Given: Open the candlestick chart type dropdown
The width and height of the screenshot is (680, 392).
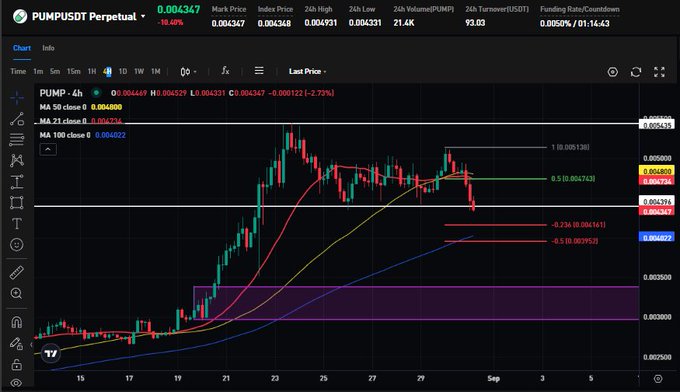Looking at the screenshot, I should pos(188,72).
